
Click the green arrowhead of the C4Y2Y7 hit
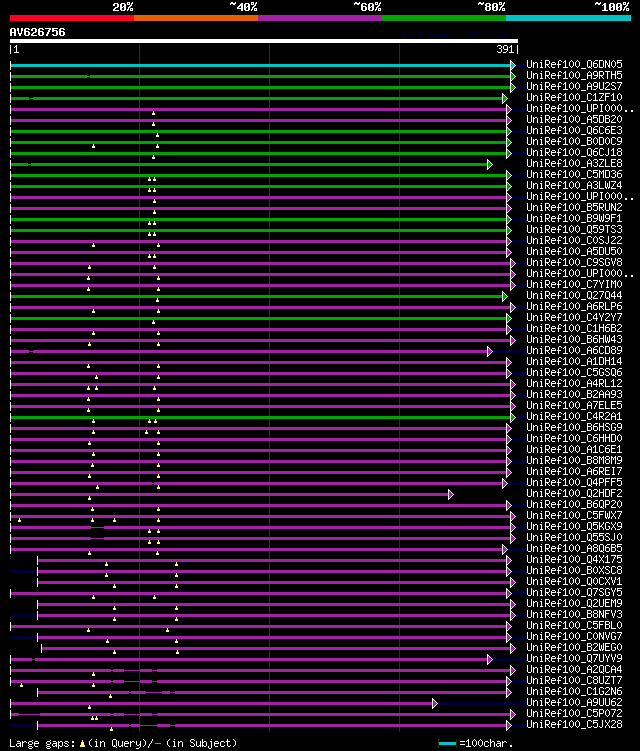tap(509, 319)
